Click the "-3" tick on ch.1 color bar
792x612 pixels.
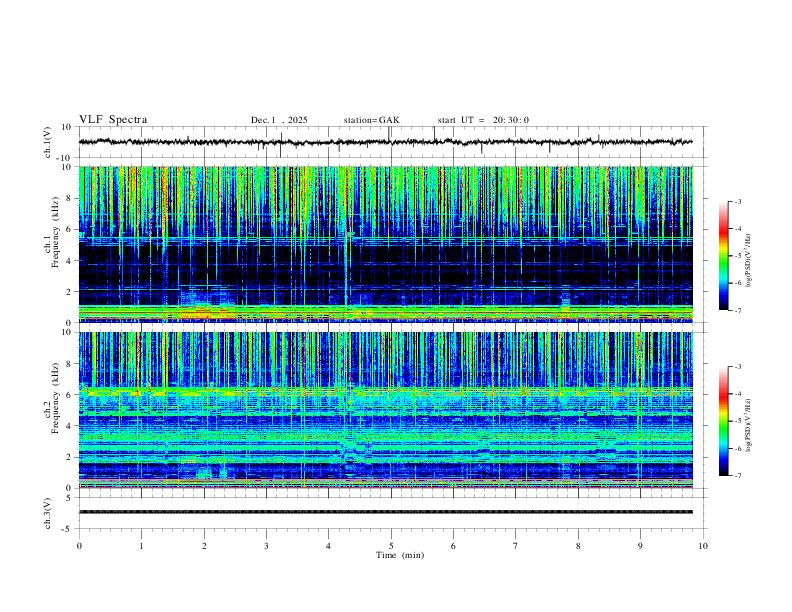[737, 201]
